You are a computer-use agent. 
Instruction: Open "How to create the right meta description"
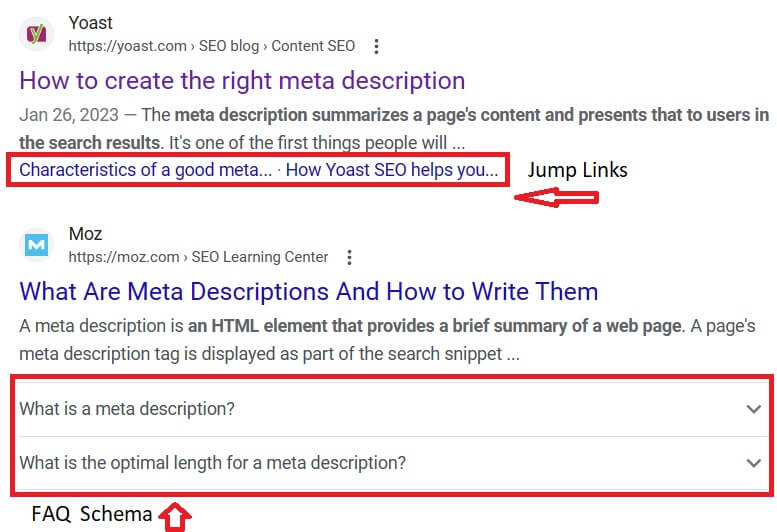click(x=242, y=80)
